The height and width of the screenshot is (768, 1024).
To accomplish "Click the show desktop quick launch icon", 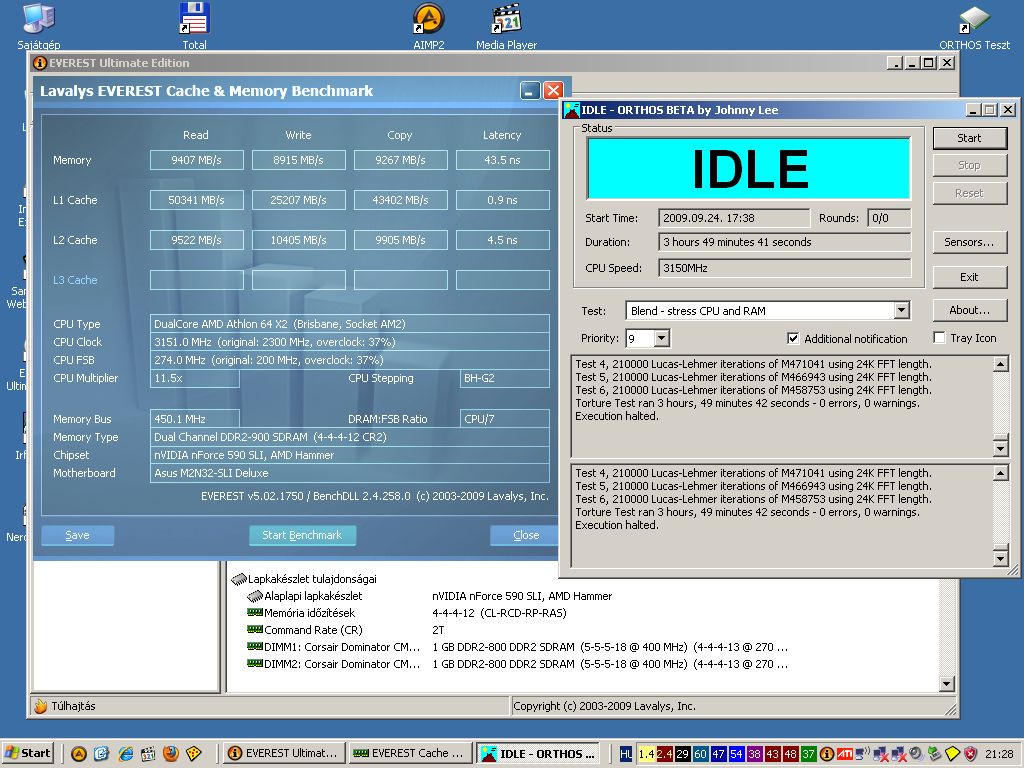I will click(102, 754).
